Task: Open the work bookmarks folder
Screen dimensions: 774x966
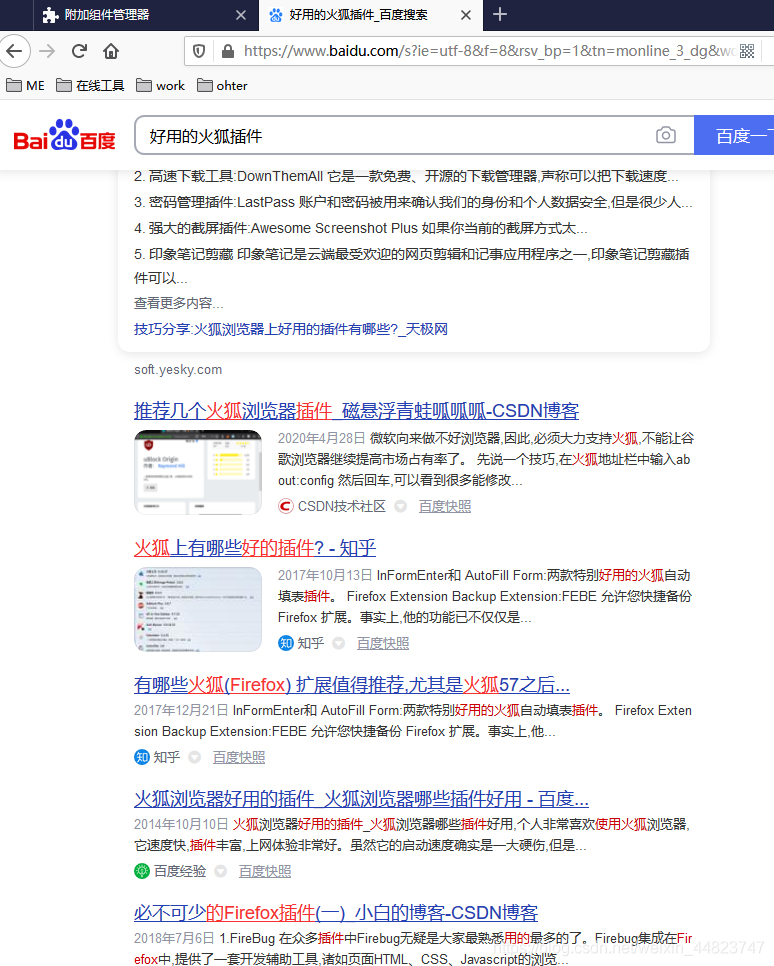Action: (x=160, y=86)
